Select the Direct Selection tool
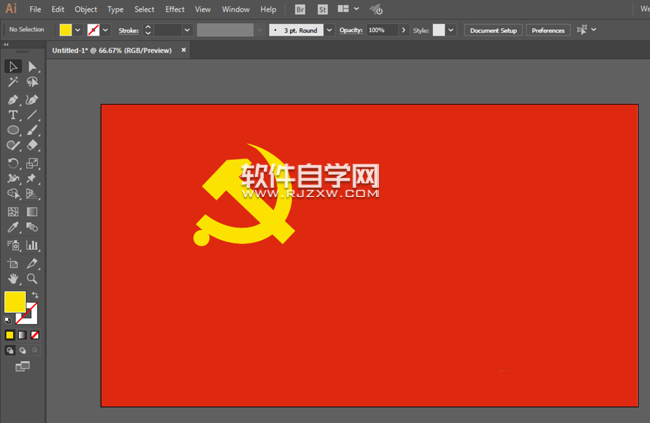Screen dimensions: 650x423 (x=32, y=66)
